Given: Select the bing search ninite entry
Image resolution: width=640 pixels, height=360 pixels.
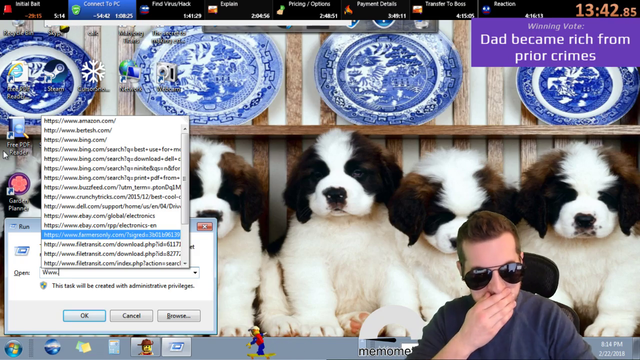Looking at the screenshot, I should pos(111,168).
